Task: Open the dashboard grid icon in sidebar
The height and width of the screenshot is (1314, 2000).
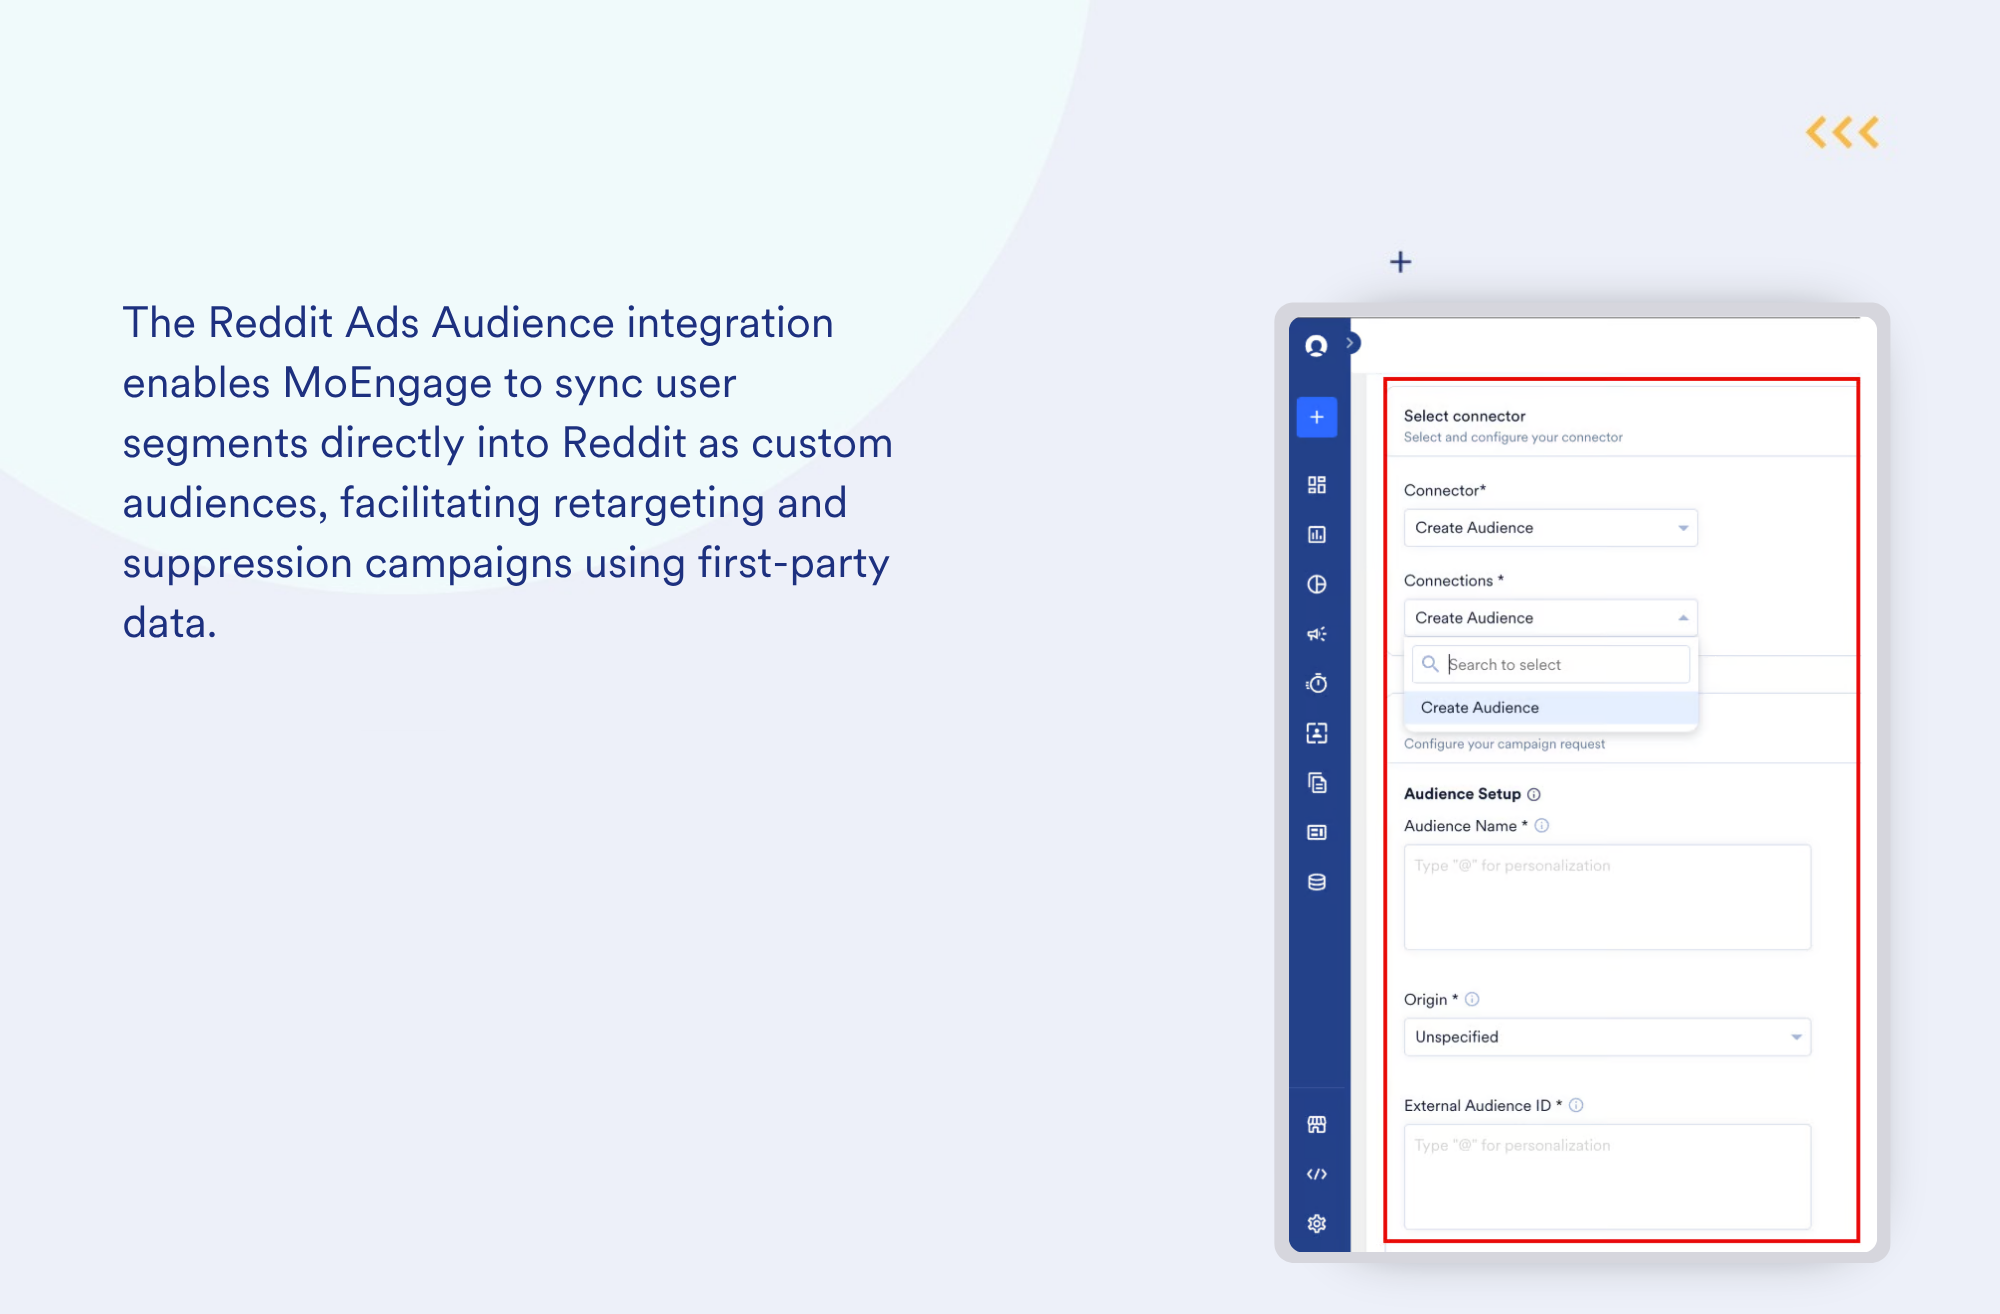Action: click(x=1317, y=485)
